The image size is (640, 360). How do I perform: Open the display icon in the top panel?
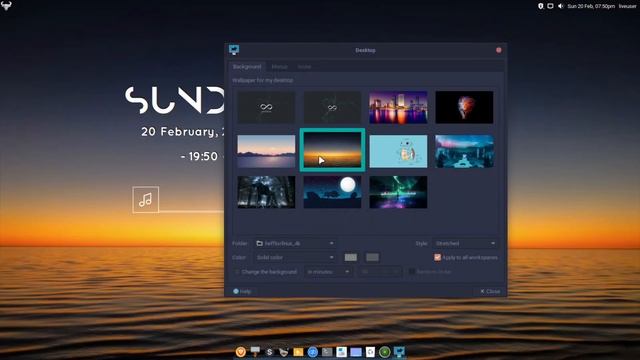(550, 6)
